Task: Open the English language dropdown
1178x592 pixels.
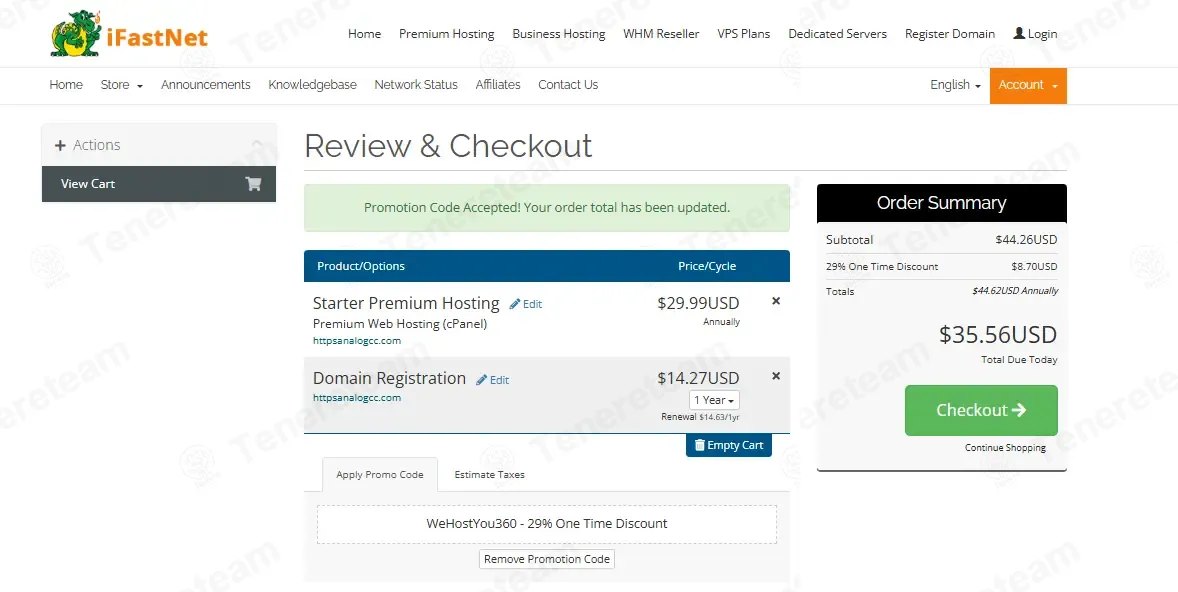Action: [955, 85]
